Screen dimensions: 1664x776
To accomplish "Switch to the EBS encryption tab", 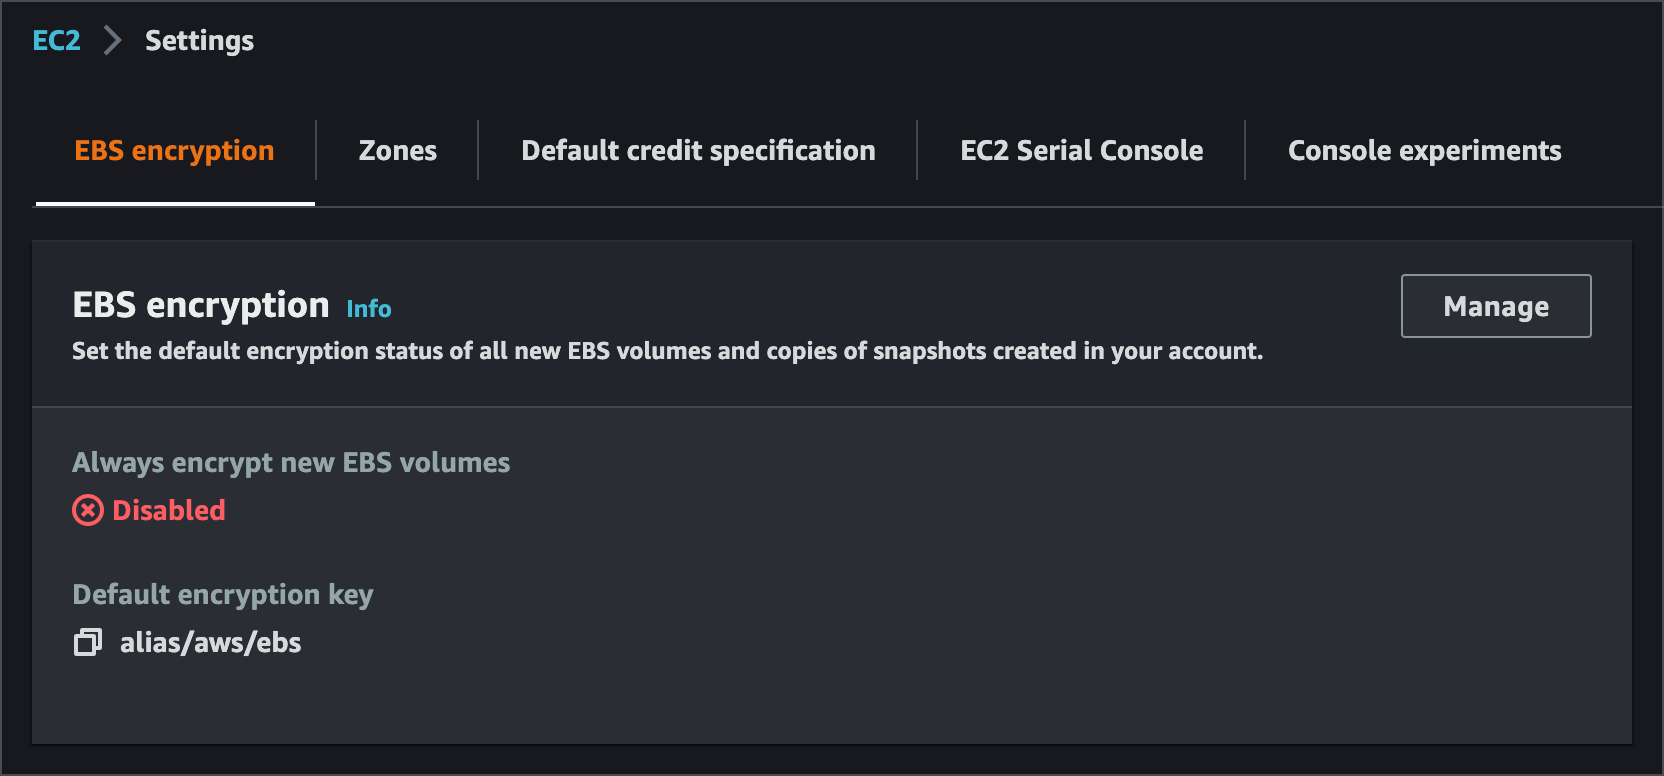I will pyautogui.click(x=173, y=150).
